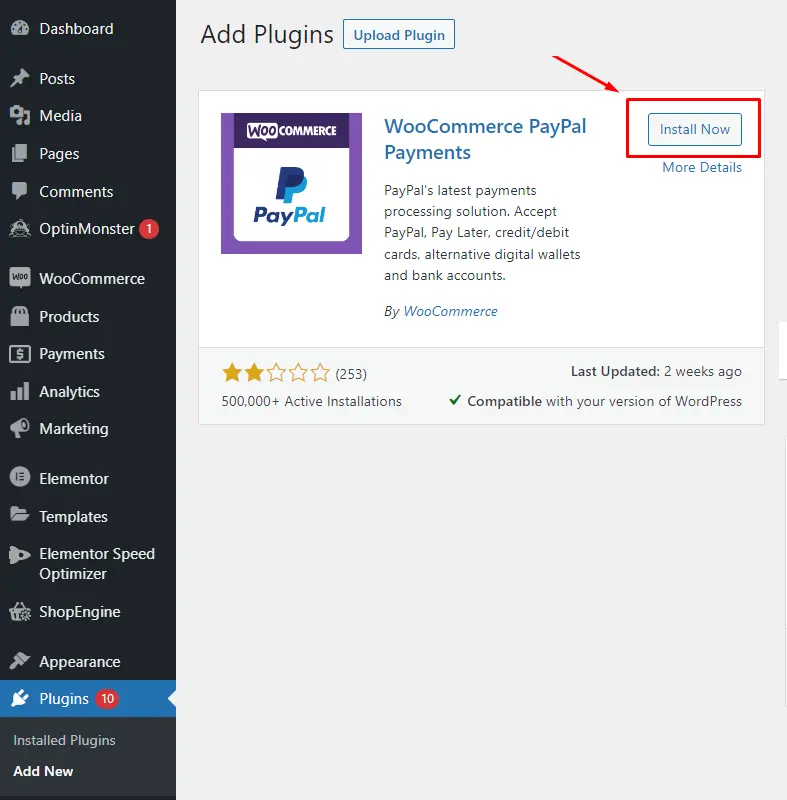This screenshot has height=800, width=787.
Task: Click the Posts pushpin icon
Action: pyautogui.click(x=20, y=78)
